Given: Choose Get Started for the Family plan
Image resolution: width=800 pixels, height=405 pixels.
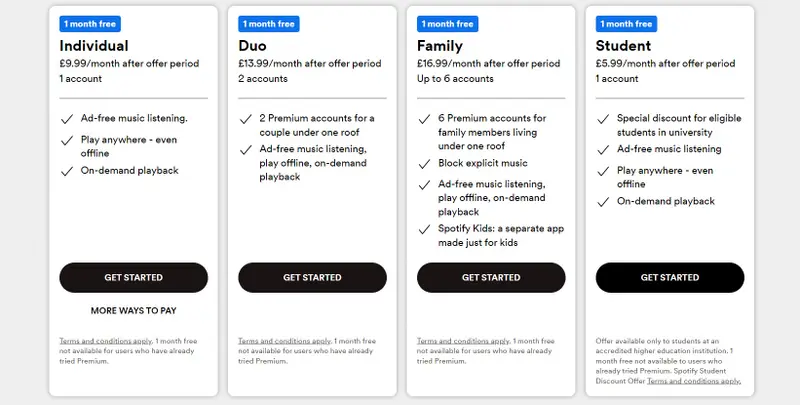Looking at the screenshot, I should 491,277.
